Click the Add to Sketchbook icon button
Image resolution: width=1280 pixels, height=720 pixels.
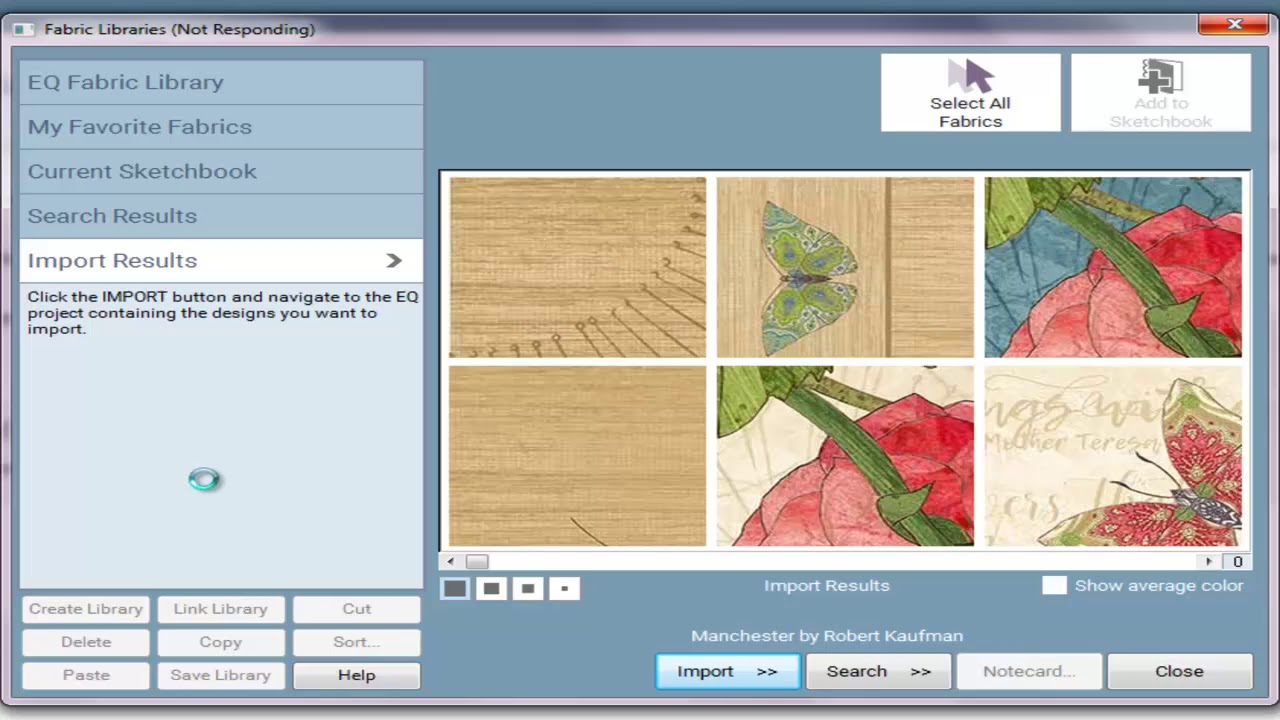click(1161, 92)
